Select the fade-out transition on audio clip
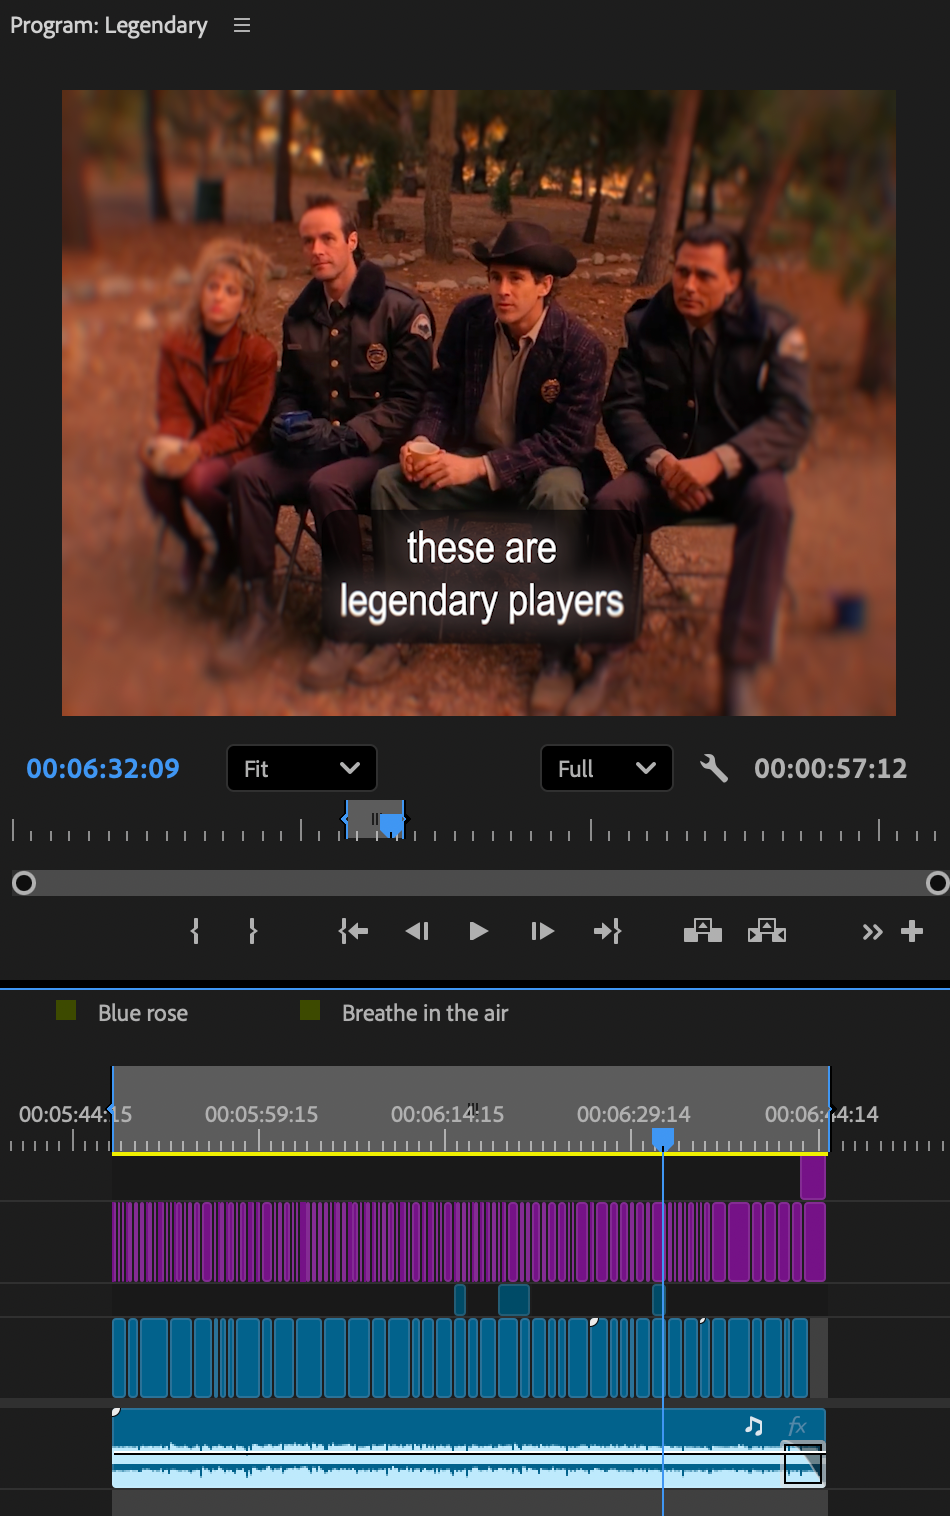Screen dimensions: 950x1516 coord(803,1465)
